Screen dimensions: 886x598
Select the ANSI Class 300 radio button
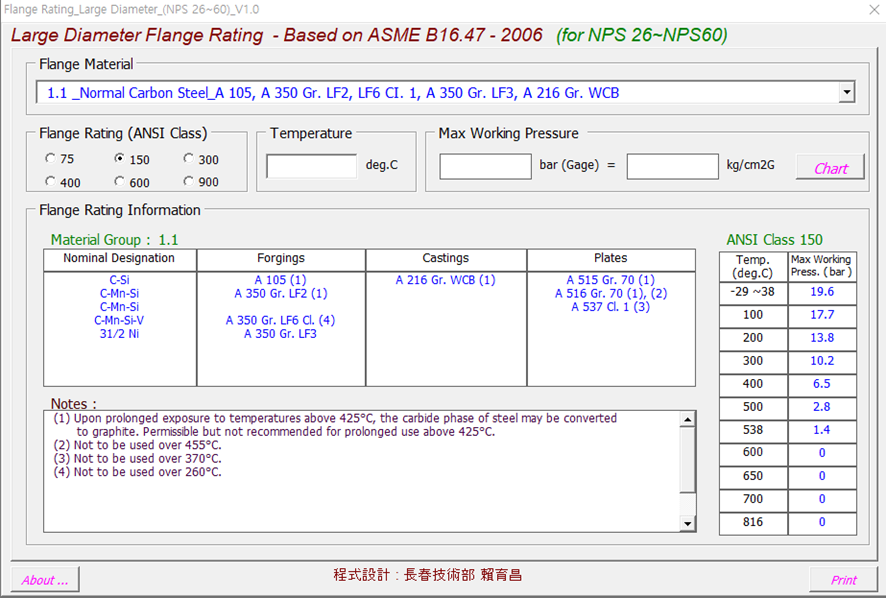coord(188,158)
